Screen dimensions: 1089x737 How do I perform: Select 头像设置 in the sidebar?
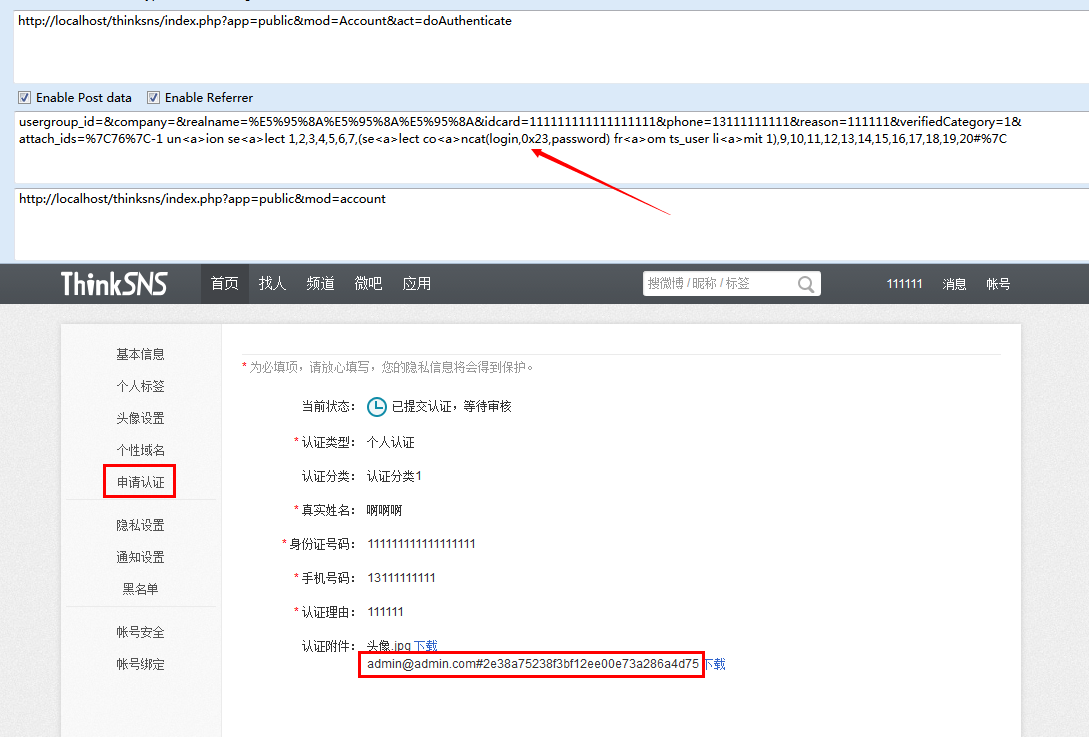(140, 418)
